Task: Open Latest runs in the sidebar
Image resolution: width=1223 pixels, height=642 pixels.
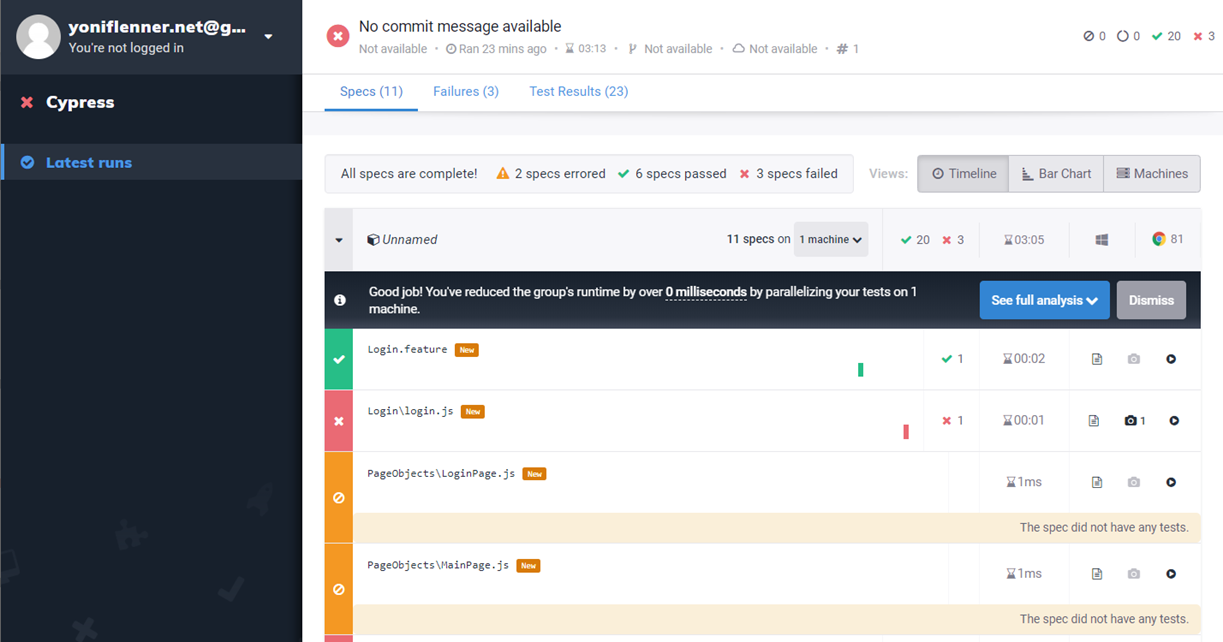Action: [x=88, y=162]
